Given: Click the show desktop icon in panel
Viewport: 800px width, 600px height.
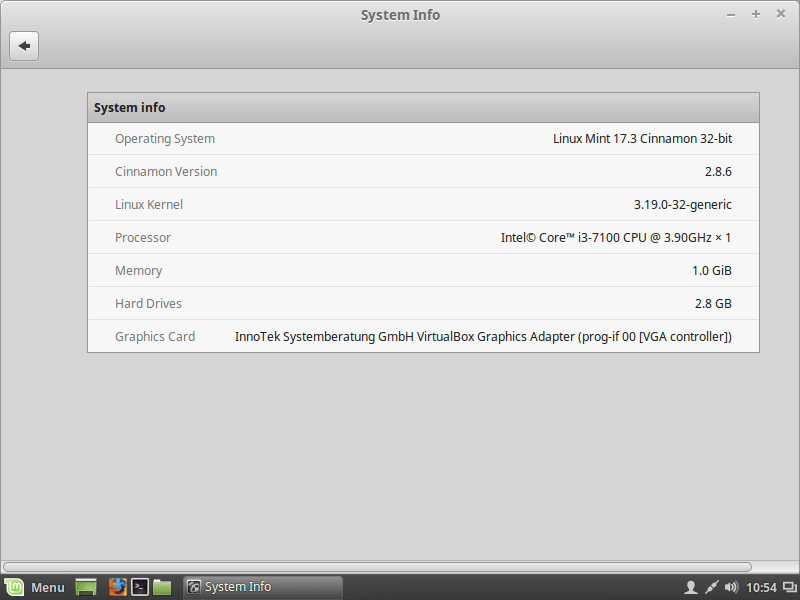Looking at the screenshot, I should pos(86,587).
